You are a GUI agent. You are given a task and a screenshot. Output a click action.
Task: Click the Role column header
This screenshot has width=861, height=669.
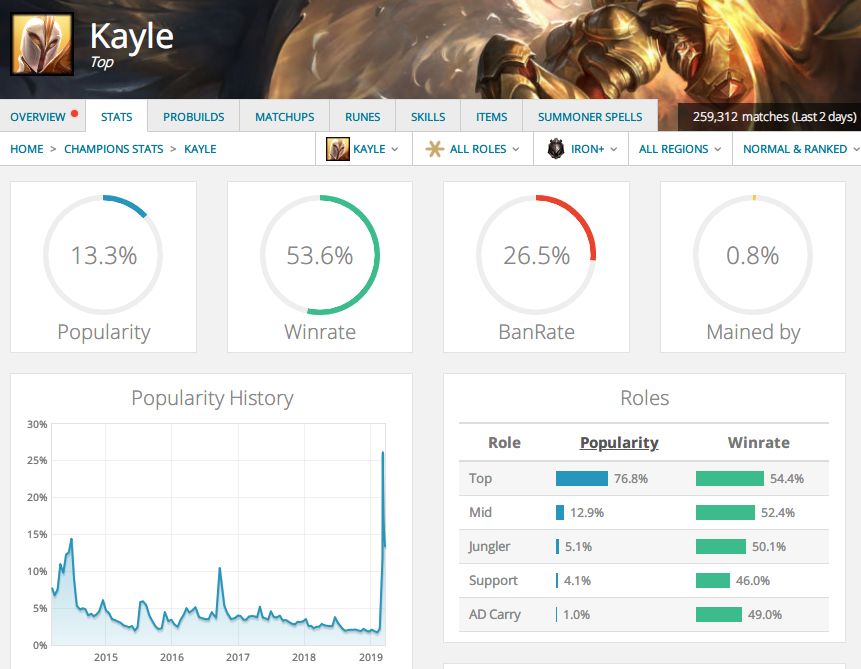504,443
